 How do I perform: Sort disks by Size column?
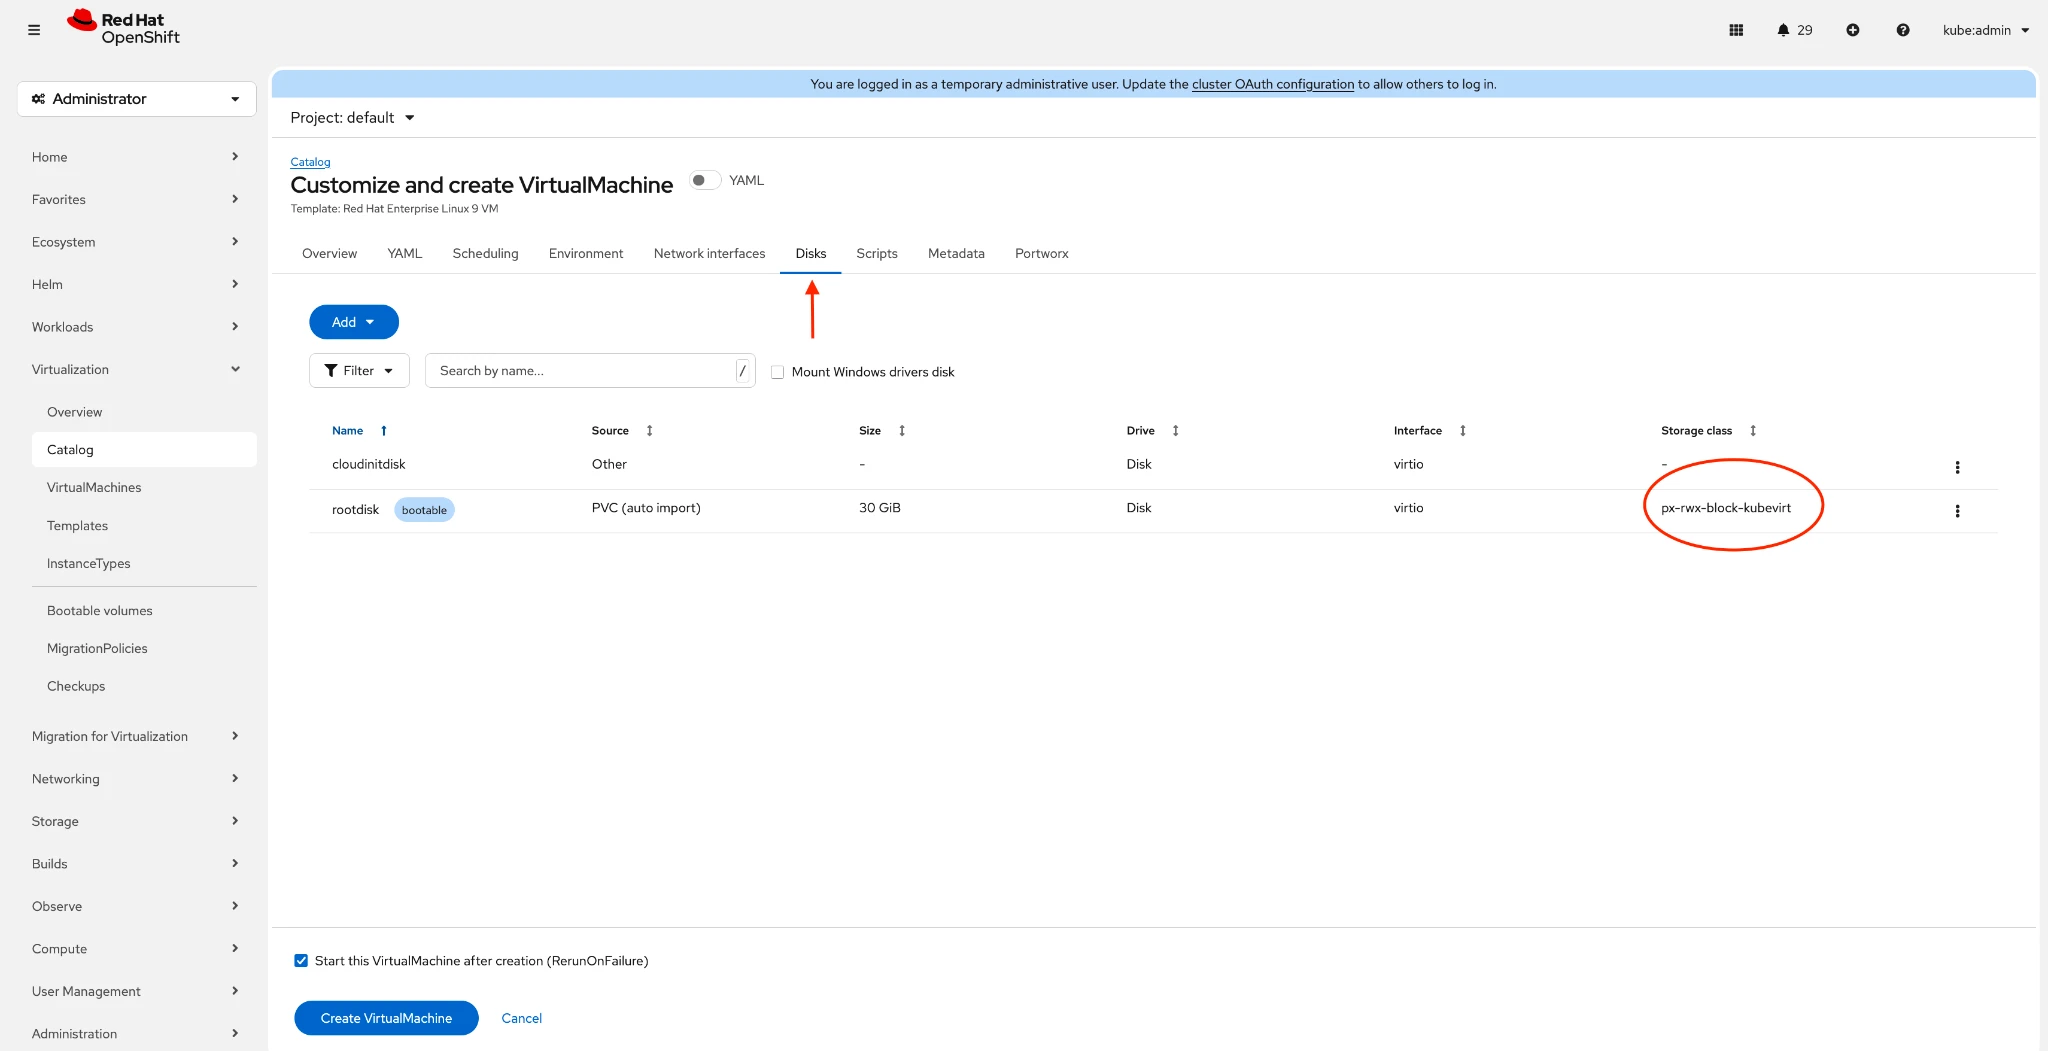point(882,431)
